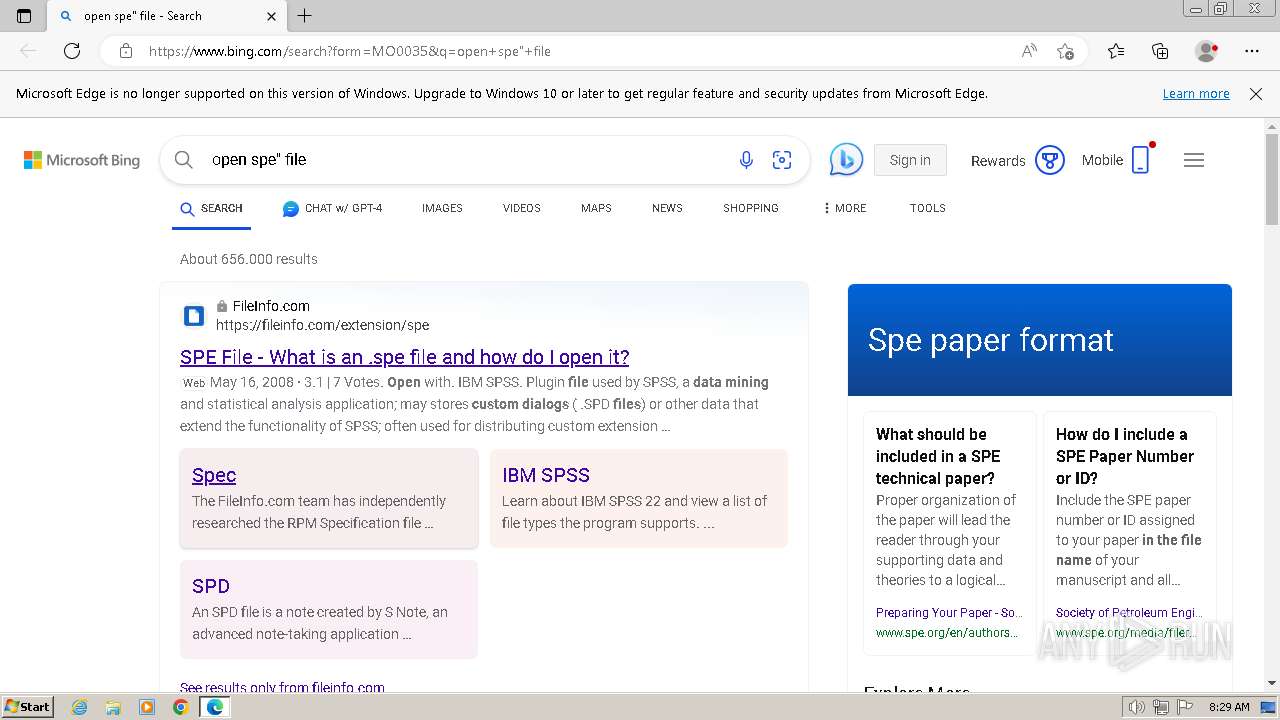The height and width of the screenshot is (720, 1280).
Task: Search using the microphone icon
Action: tap(746, 160)
